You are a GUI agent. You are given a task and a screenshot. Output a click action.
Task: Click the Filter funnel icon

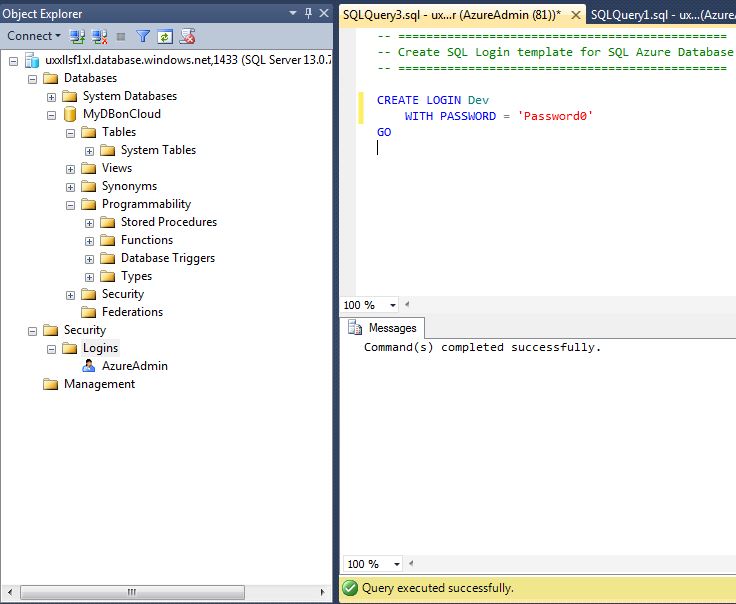(143, 36)
